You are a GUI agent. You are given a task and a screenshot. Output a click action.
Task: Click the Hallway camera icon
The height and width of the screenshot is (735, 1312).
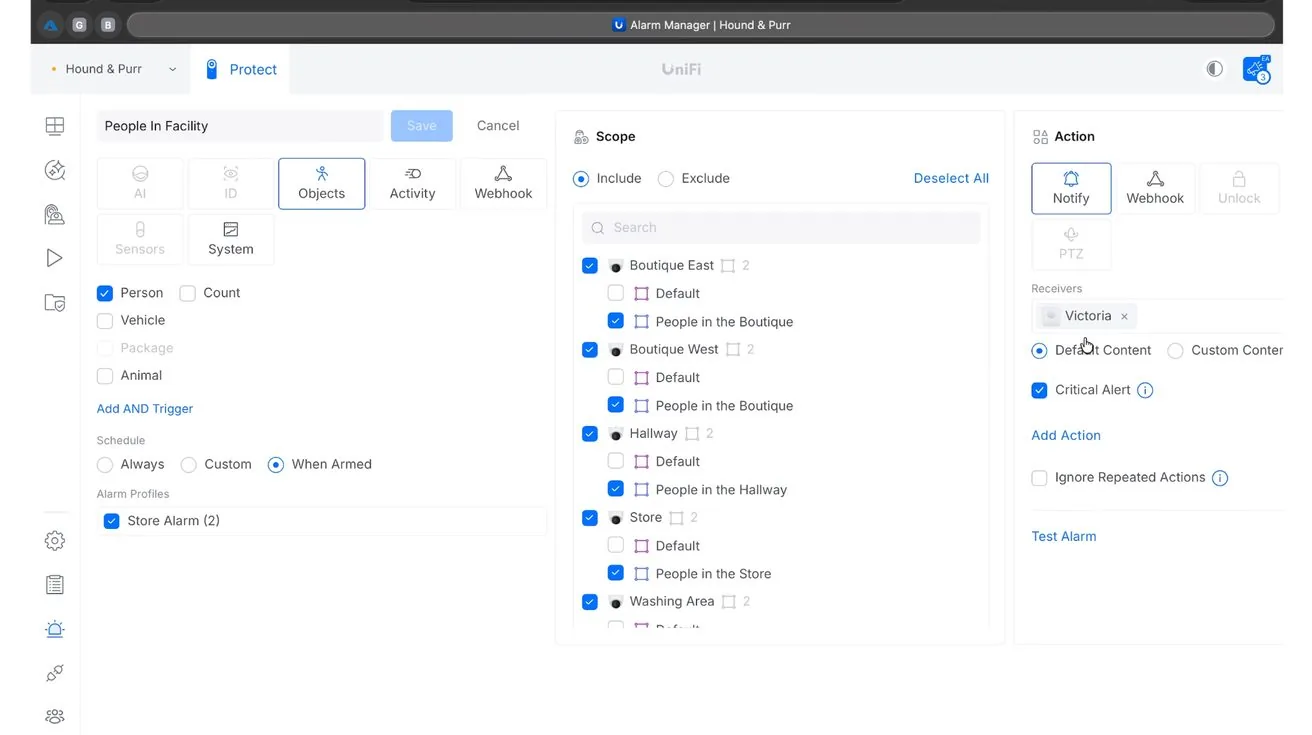(616, 434)
